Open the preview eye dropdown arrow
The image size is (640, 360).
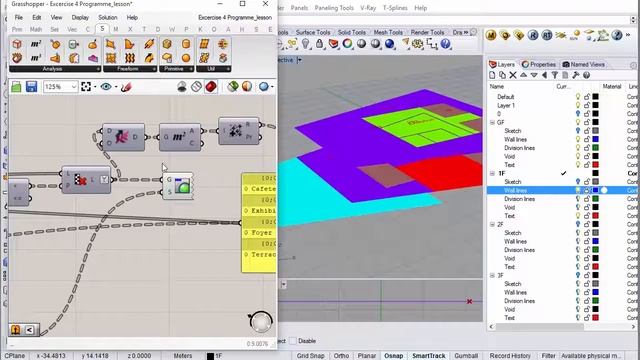click(116, 87)
